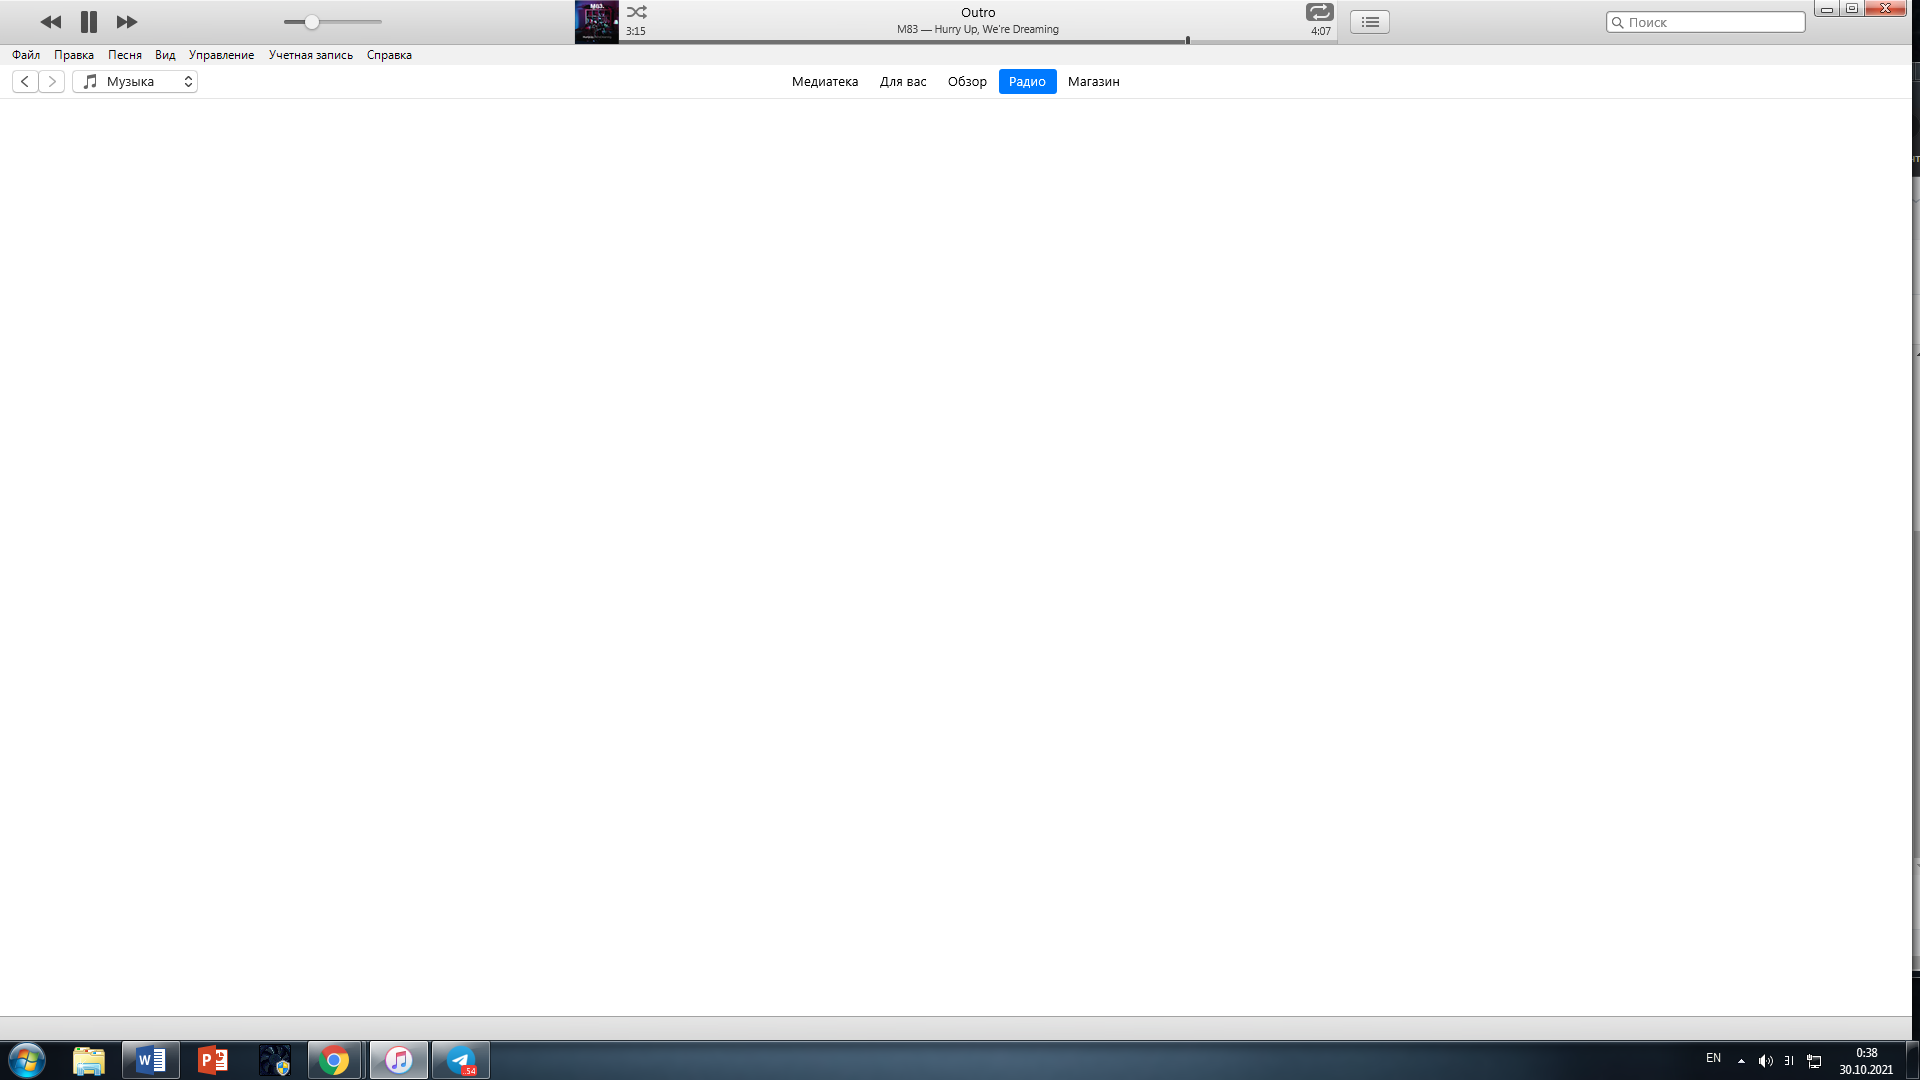Go to the Магазин tab
Viewport: 1920px width, 1080px height.
click(1093, 82)
